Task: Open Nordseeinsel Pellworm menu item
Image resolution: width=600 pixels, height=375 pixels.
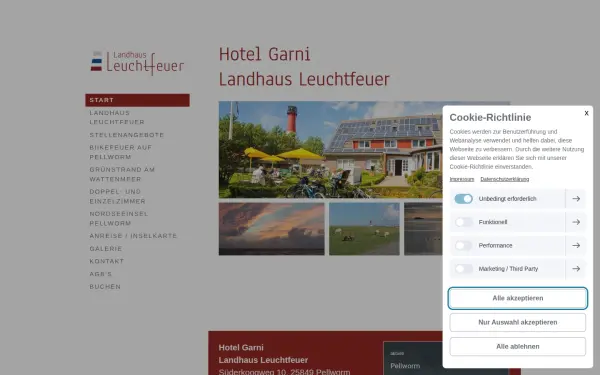Action: (x=119, y=218)
